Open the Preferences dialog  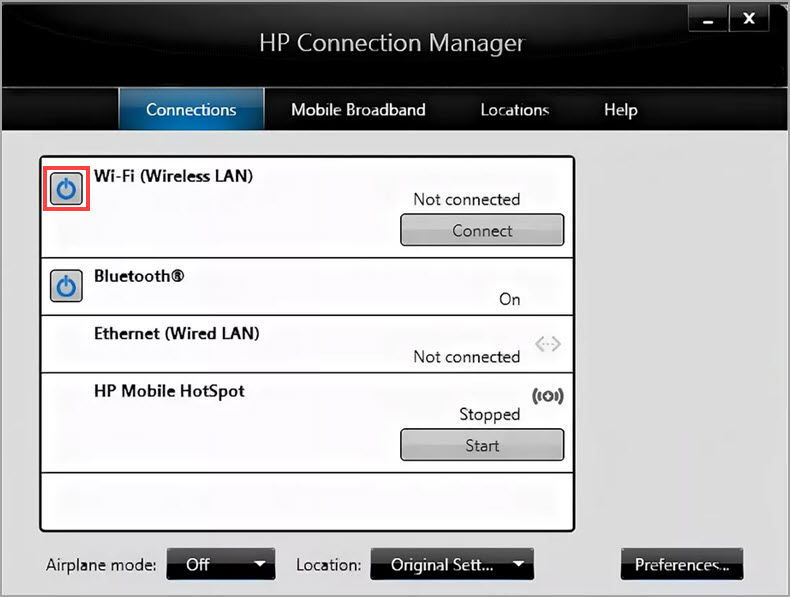(x=682, y=564)
